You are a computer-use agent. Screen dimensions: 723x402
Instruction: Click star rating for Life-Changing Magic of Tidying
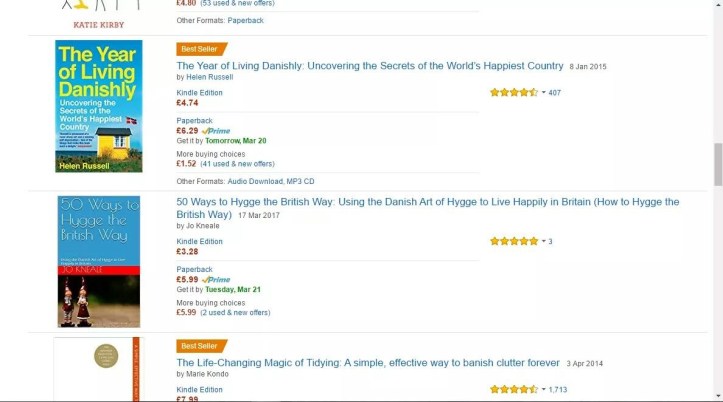click(x=513, y=389)
